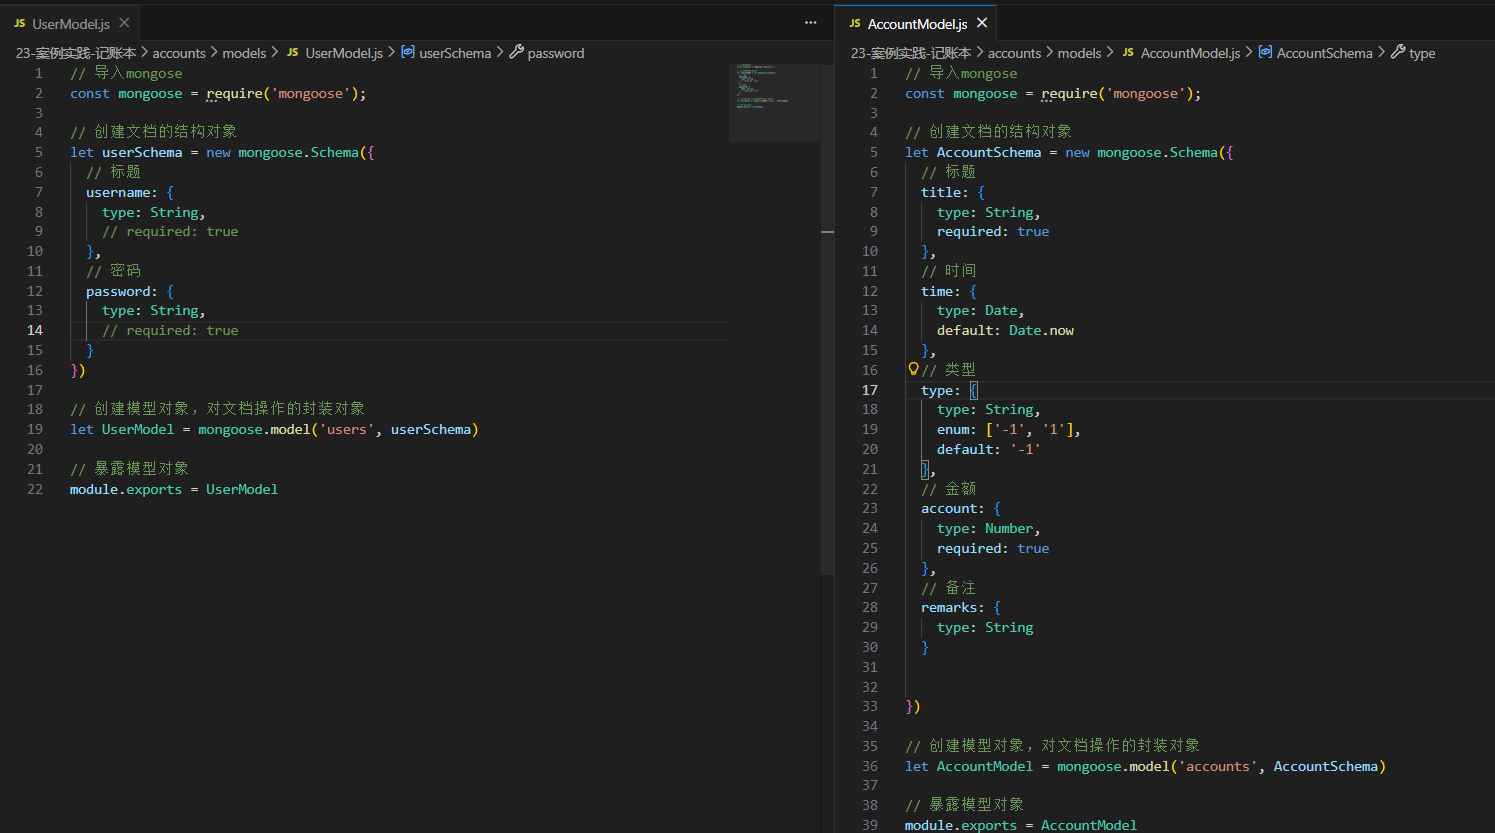Viewport: 1495px width, 833px height.
Task: Open 'models' breadcrumb in right editor
Action: [x=1079, y=53]
